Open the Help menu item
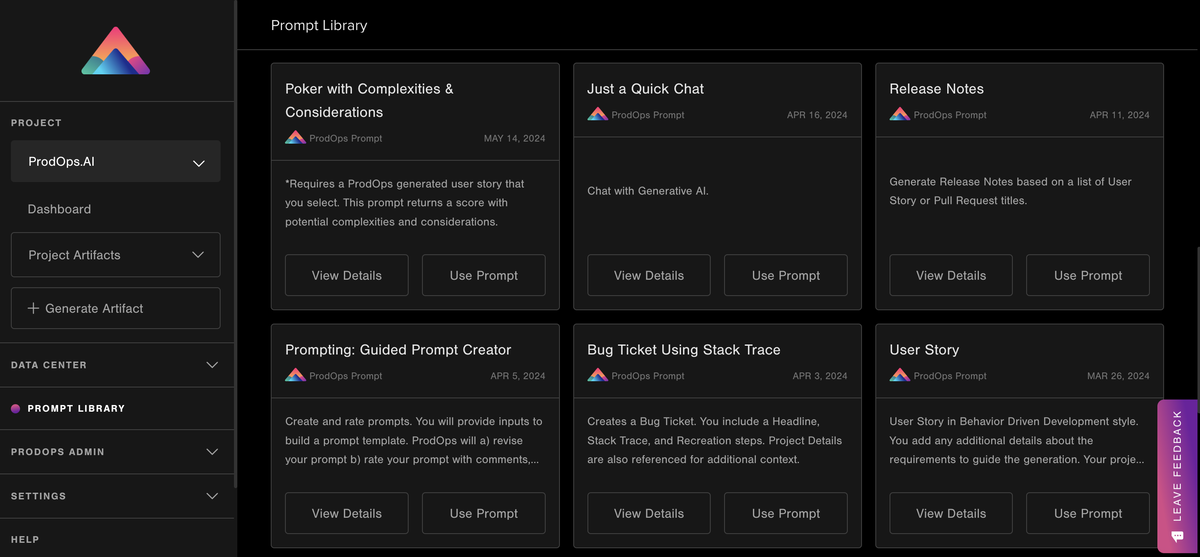 point(25,539)
